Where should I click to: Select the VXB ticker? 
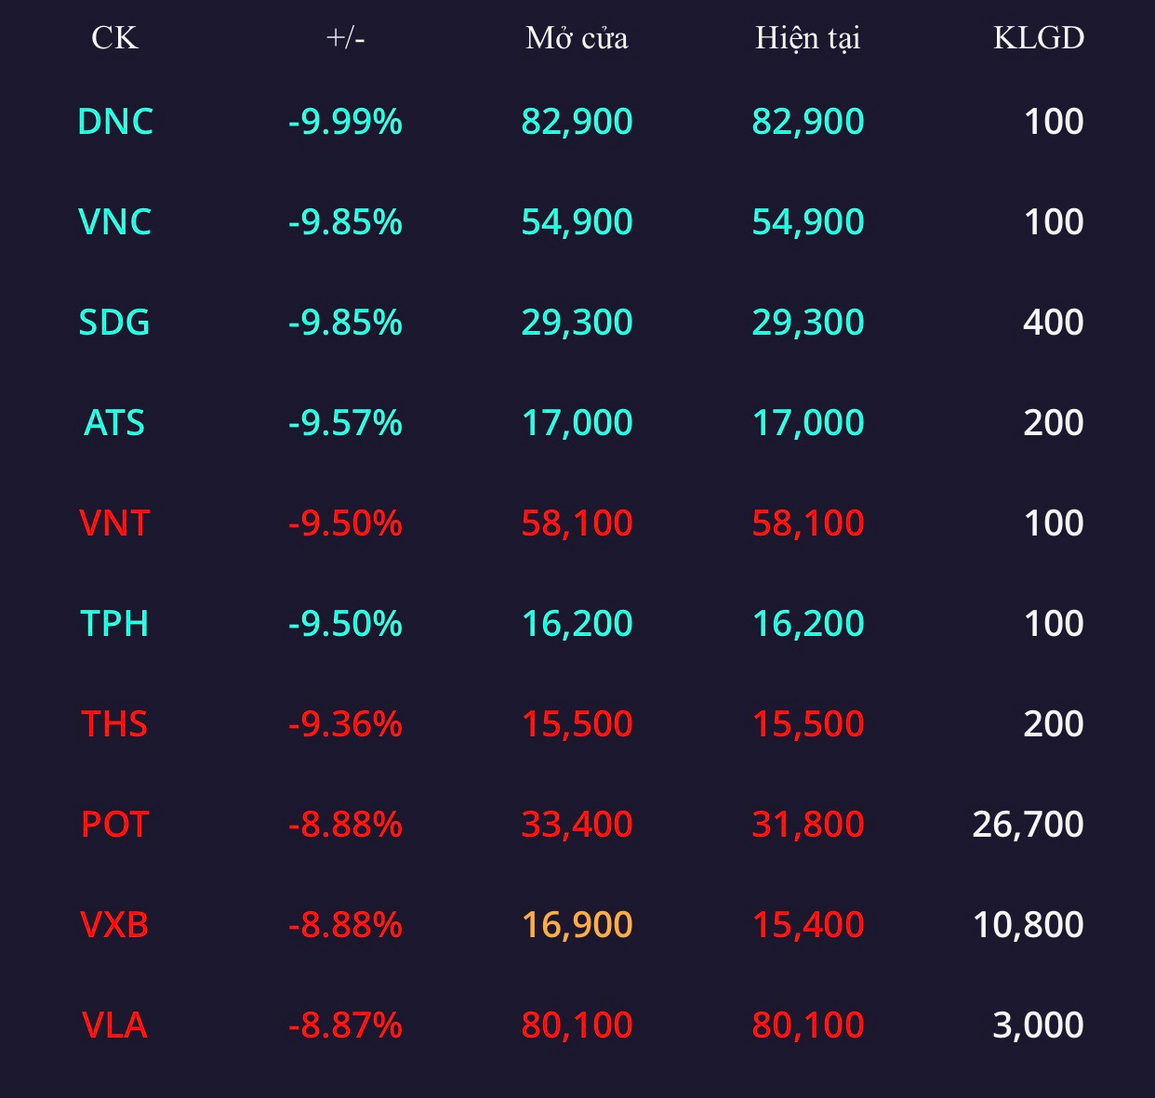114,925
